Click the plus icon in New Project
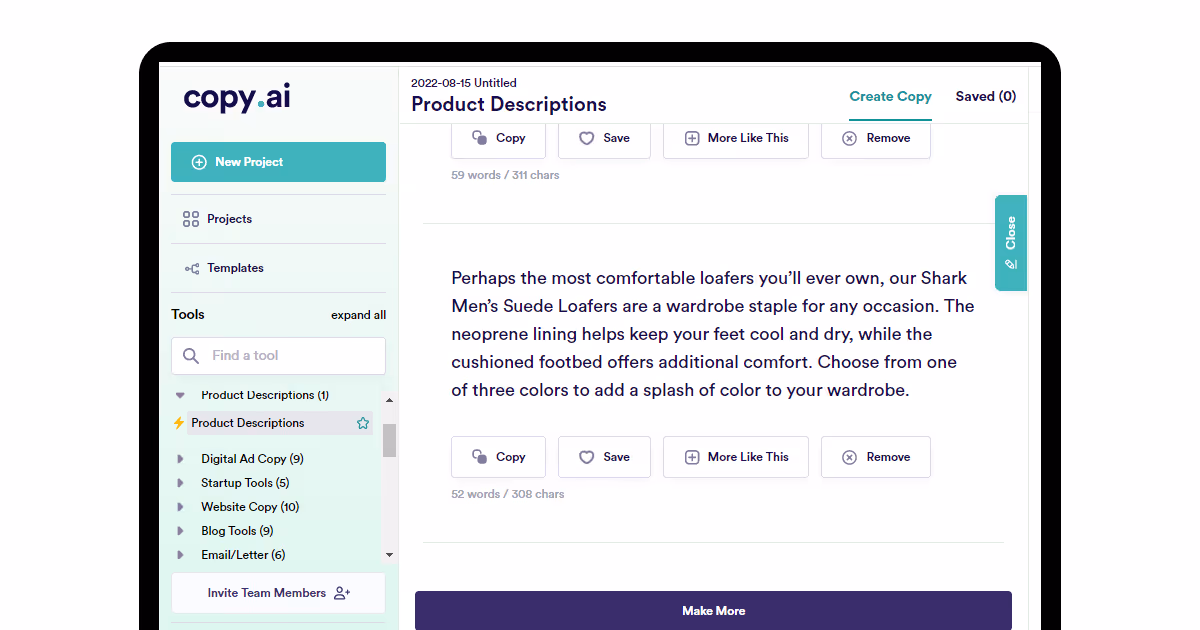Viewport: 1200px width, 630px height. pyautogui.click(x=198, y=162)
